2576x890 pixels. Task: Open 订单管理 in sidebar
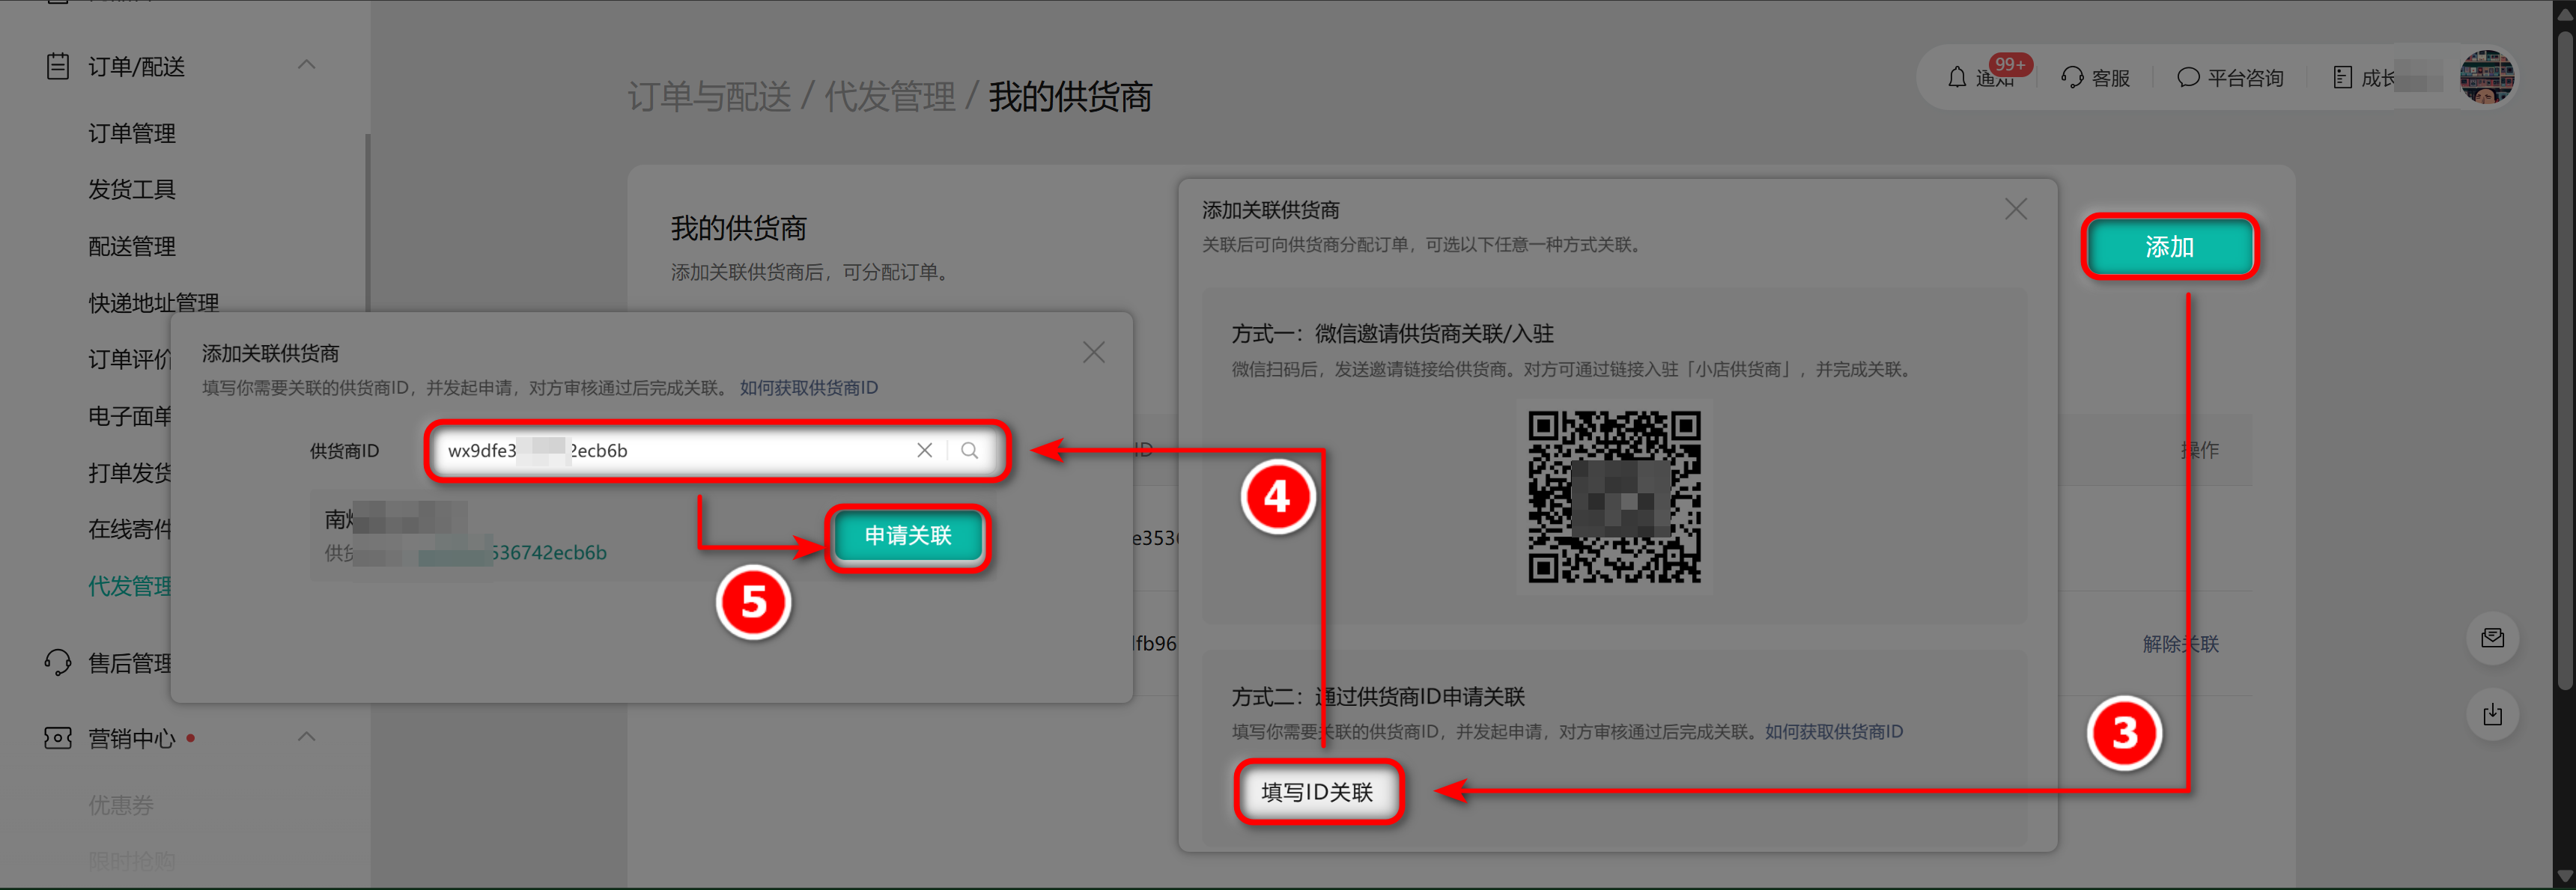pos(132,133)
